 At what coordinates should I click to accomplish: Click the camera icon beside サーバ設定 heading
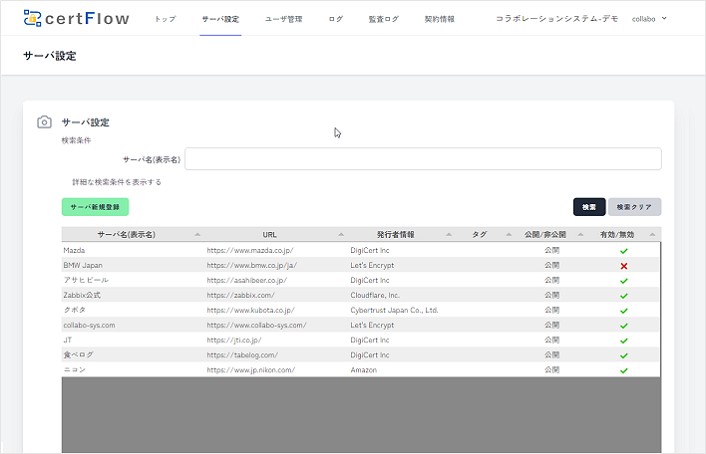pyautogui.click(x=44, y=122)
